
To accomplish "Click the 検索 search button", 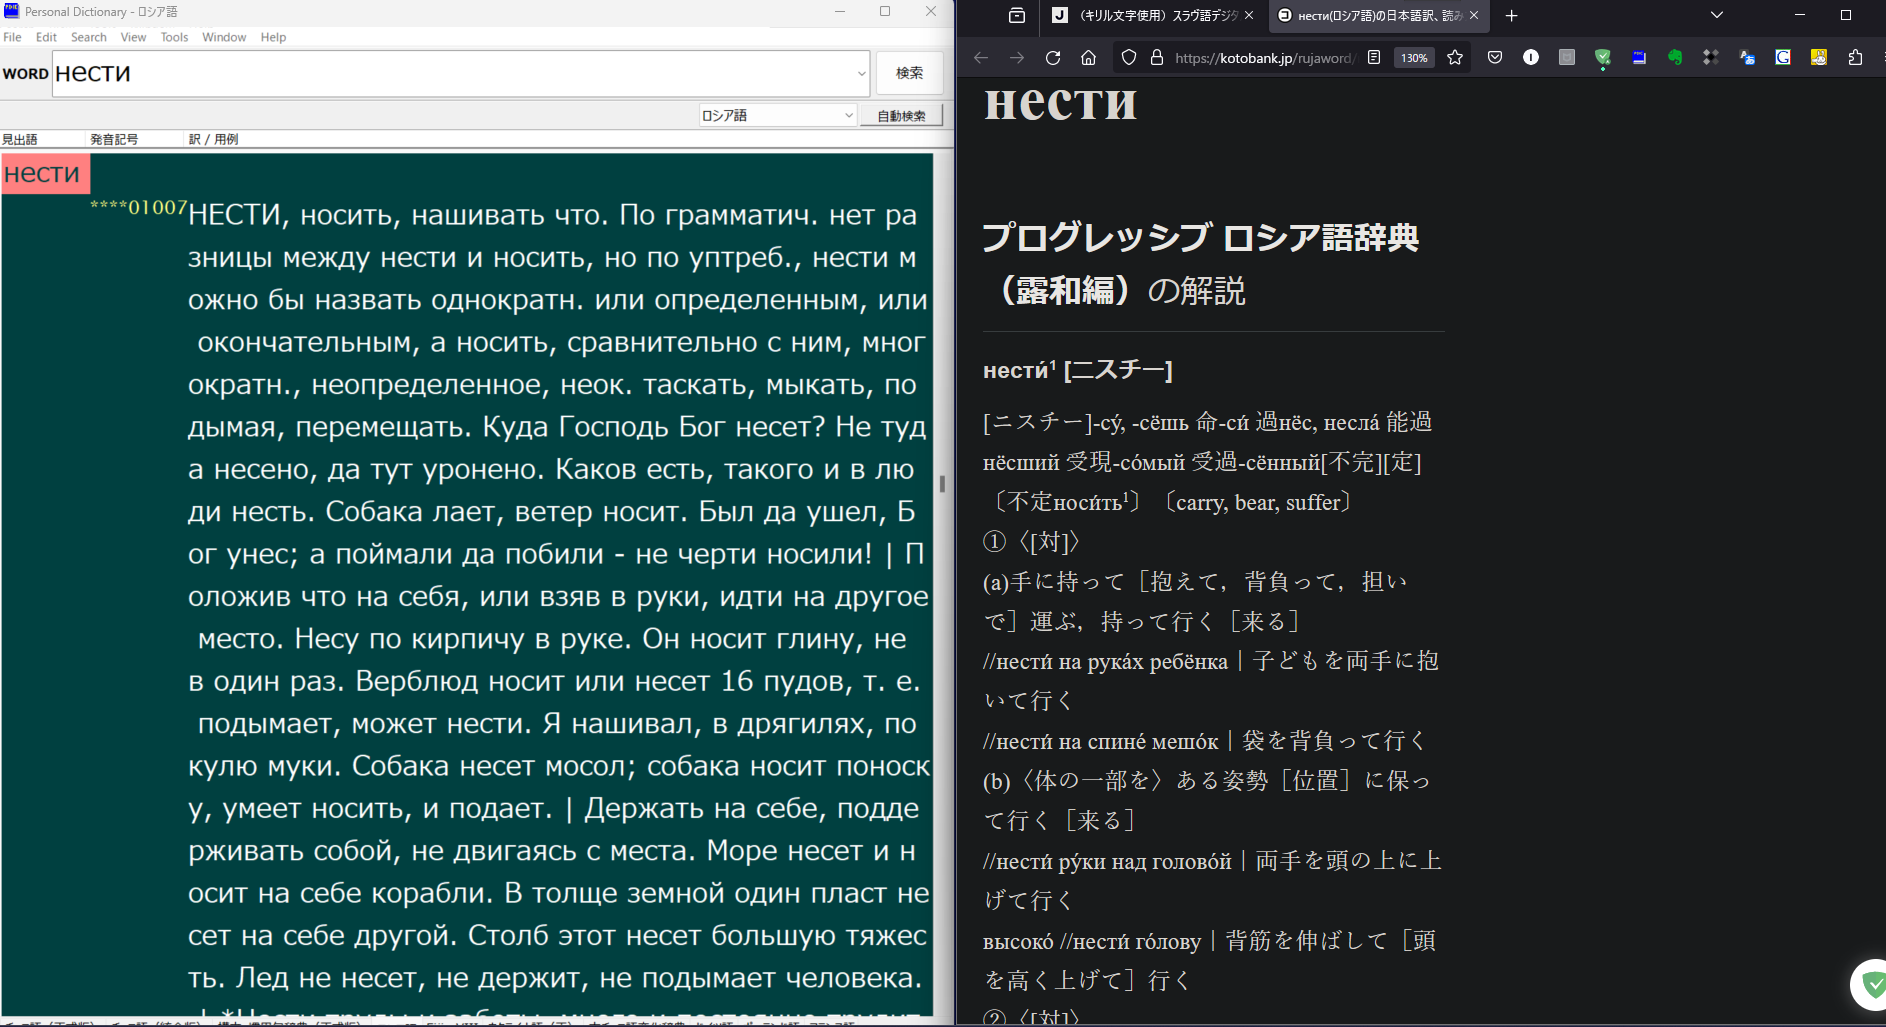I will 908,72.
